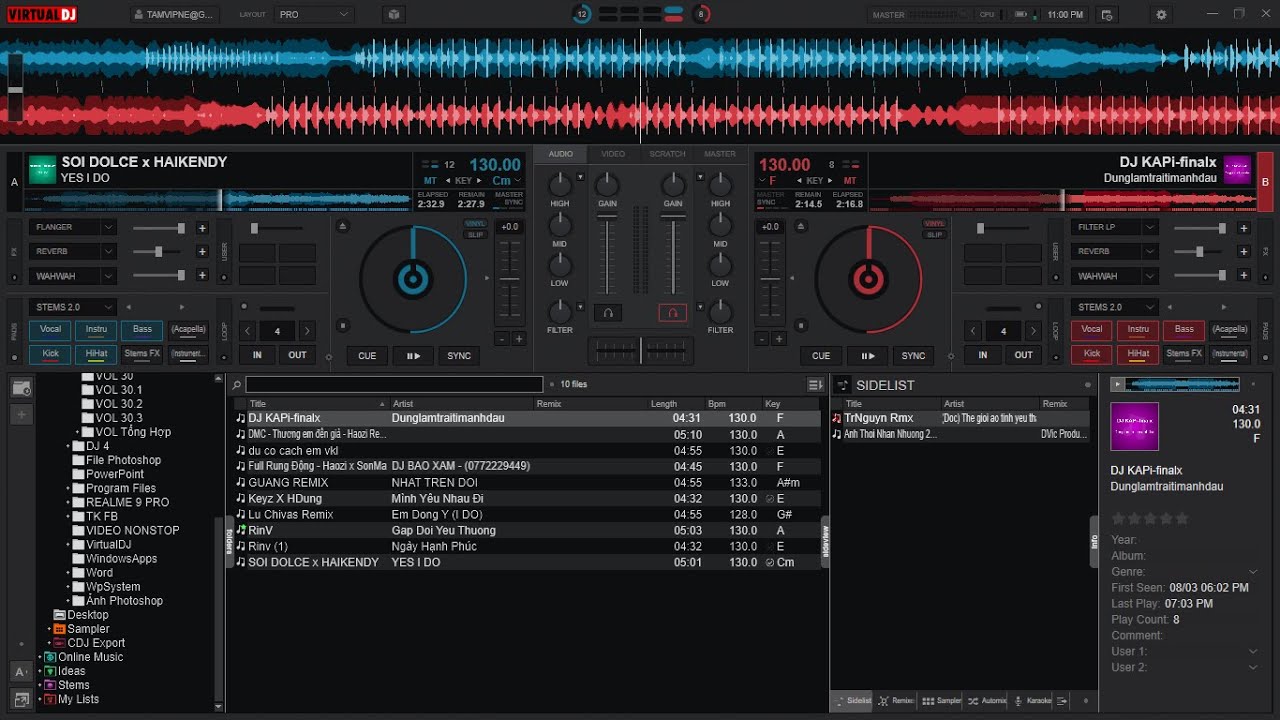Toggle the Kick stem pad on deck B
The image size is (1280, 720).
point(1092,354)
